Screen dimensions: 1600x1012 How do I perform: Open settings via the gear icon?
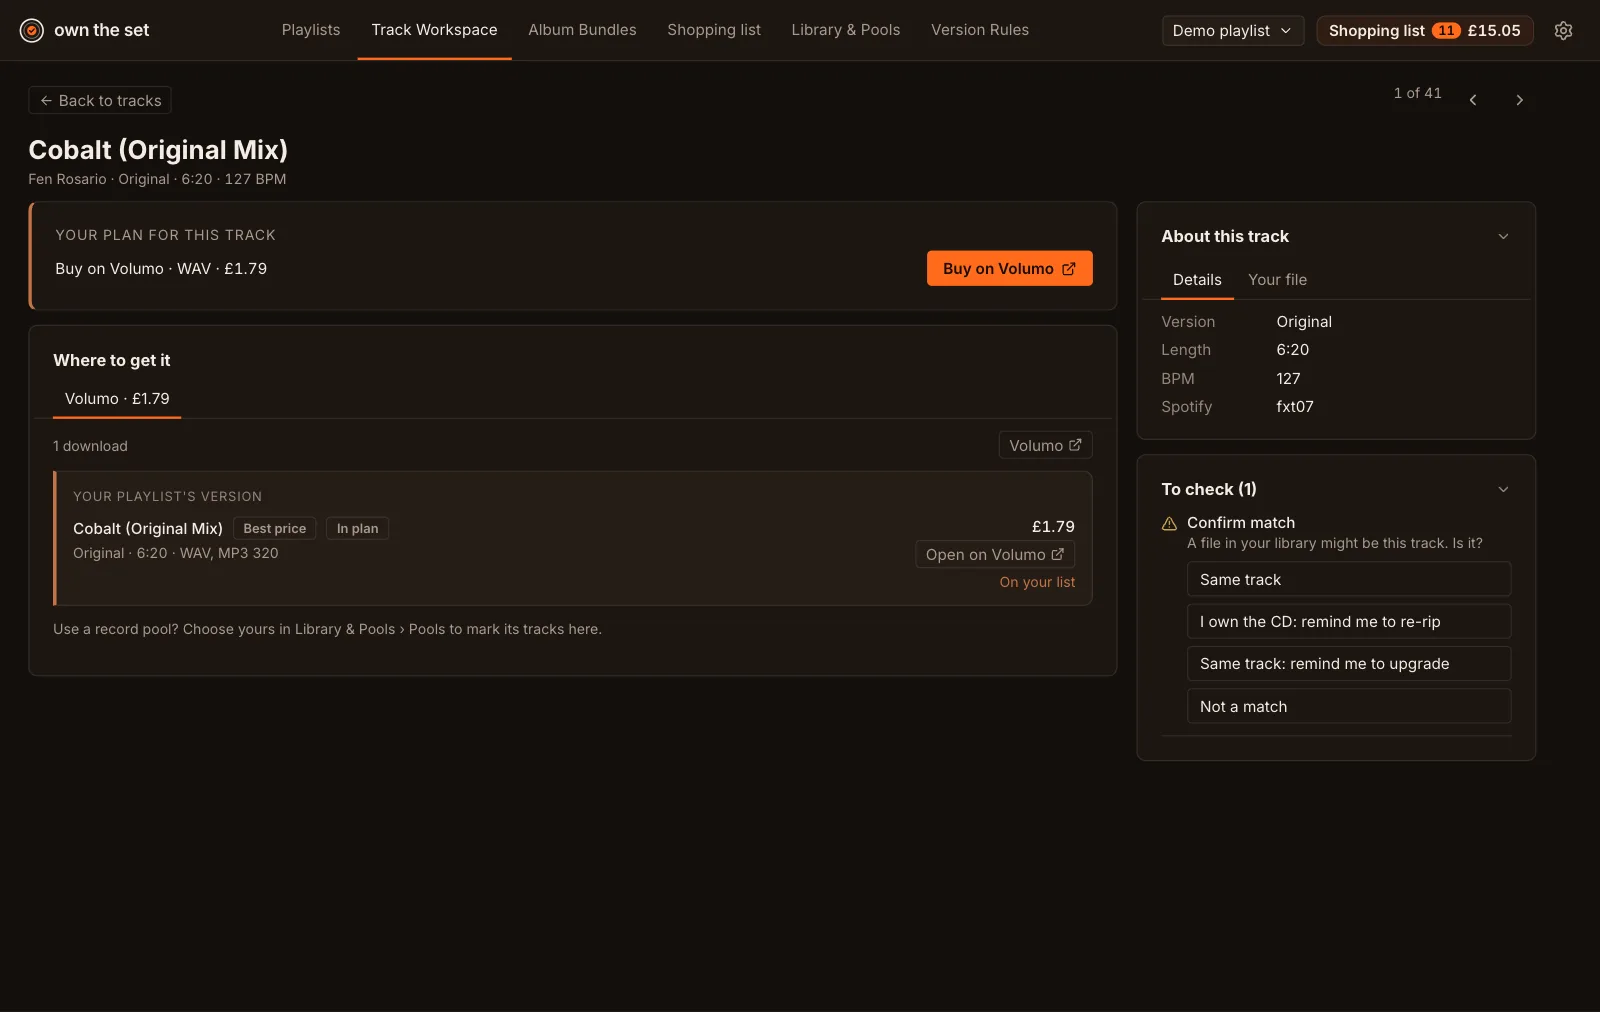(1563, 30)
